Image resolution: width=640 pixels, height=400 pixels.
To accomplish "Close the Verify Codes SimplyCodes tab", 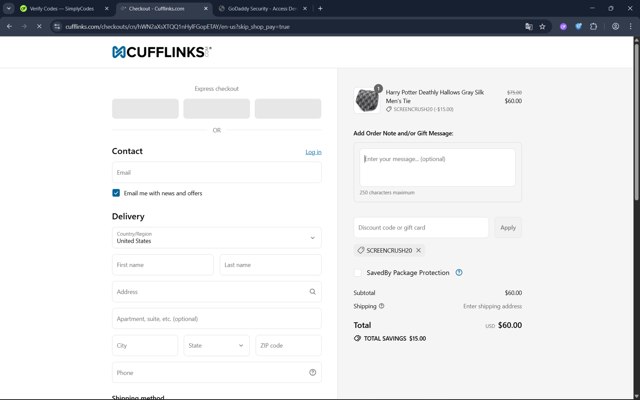I will point(107,8).
